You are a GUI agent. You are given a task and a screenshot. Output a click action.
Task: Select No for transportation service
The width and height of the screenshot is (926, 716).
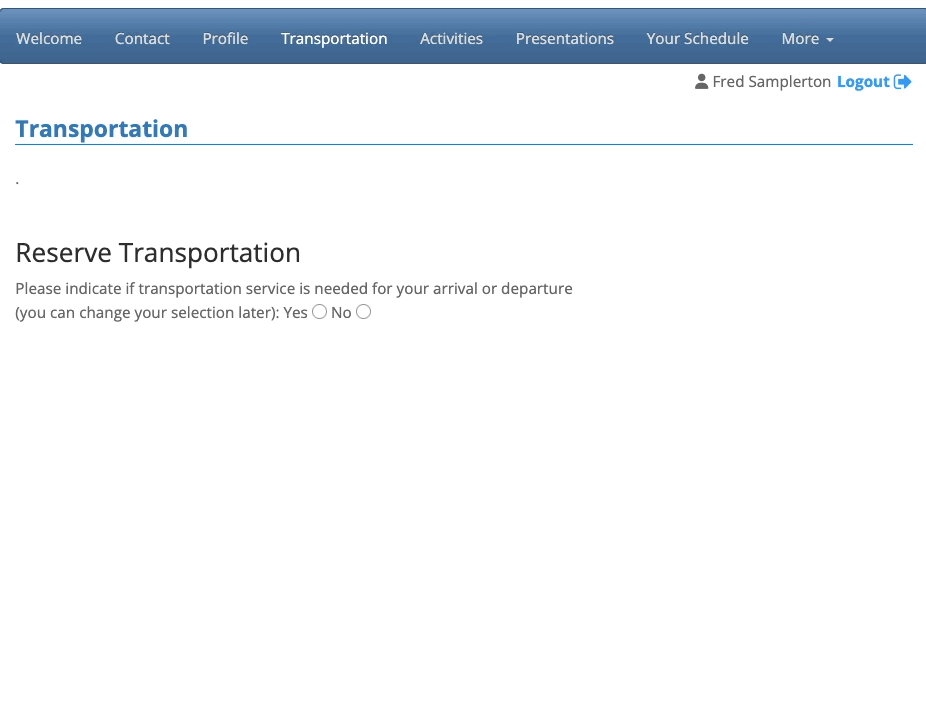tap(364, 311)
